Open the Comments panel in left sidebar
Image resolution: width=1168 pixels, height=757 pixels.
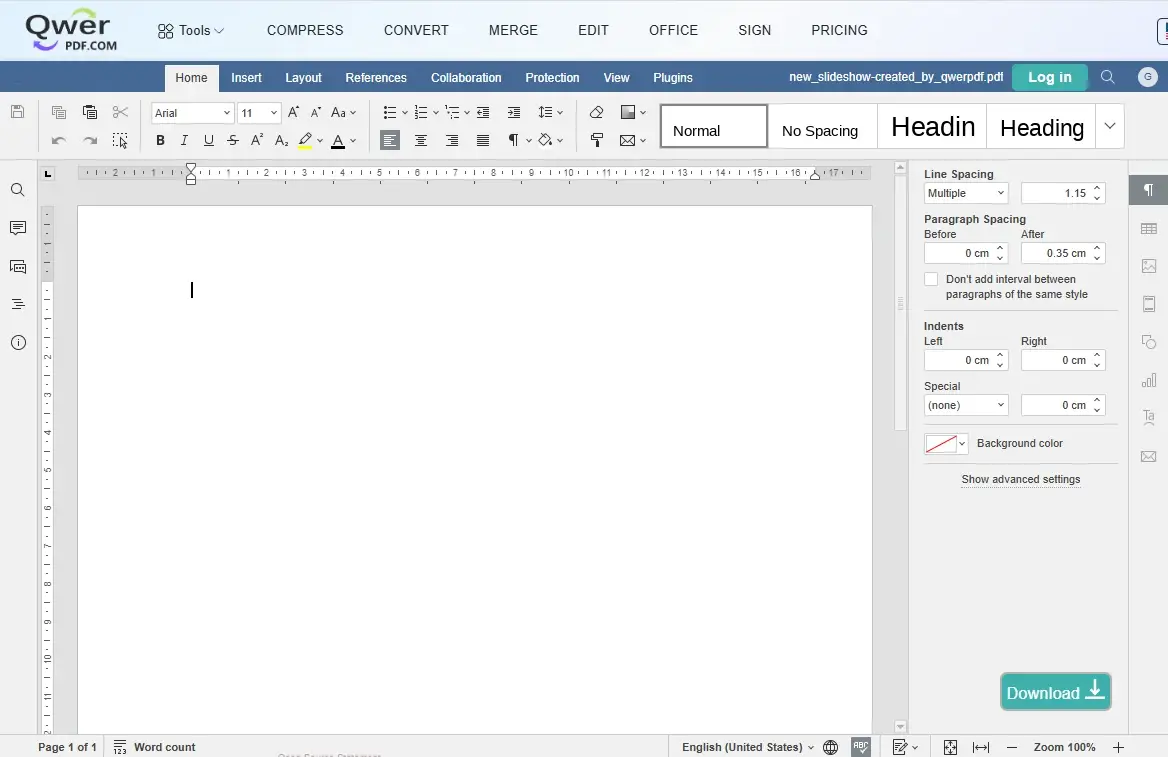(18, 228)
